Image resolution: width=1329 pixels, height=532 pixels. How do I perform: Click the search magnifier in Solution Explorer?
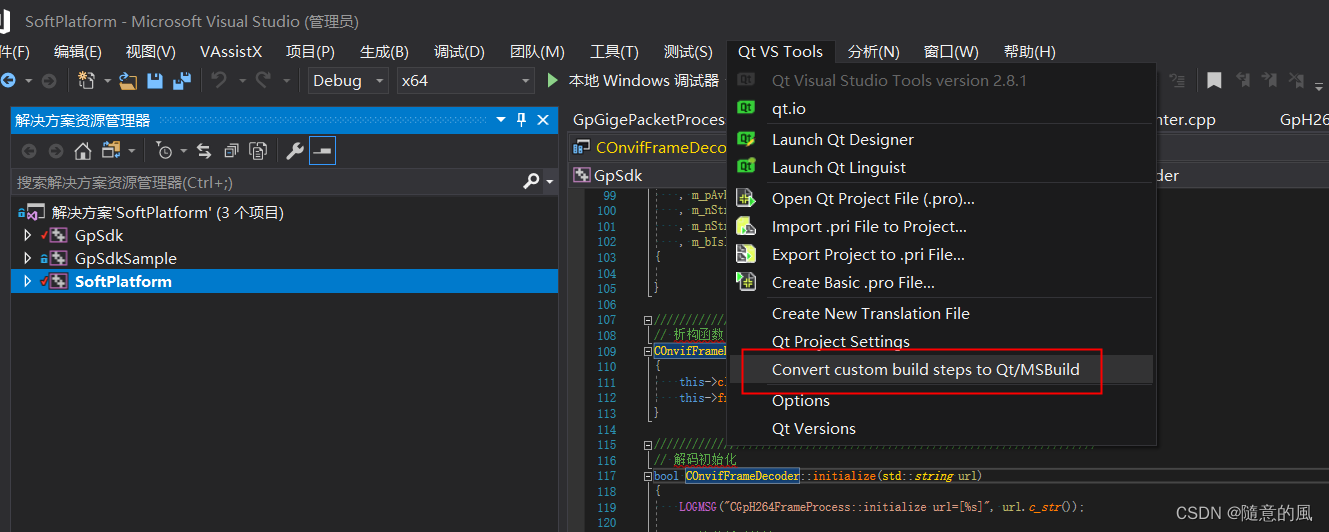pos(532,182)
